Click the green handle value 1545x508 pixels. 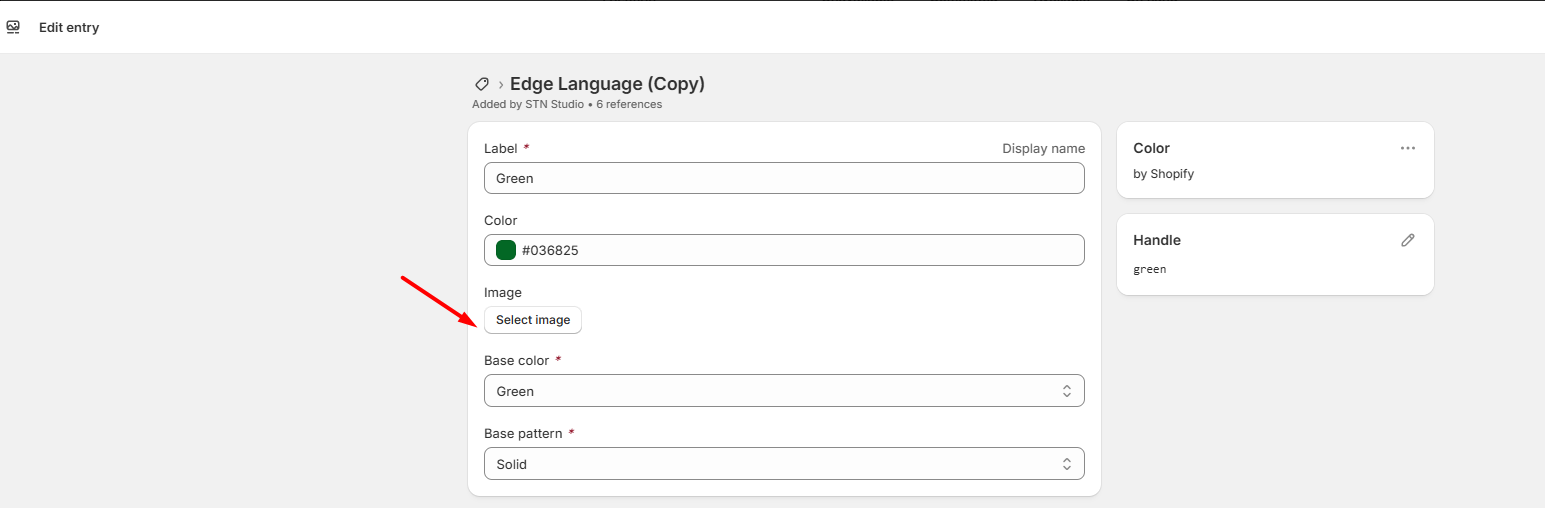pos(1150,269)
